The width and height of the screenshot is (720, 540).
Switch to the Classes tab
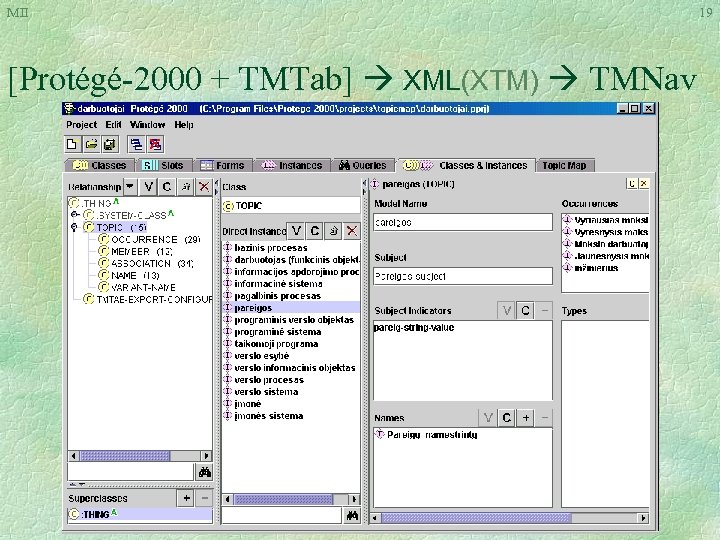point(100,165)
